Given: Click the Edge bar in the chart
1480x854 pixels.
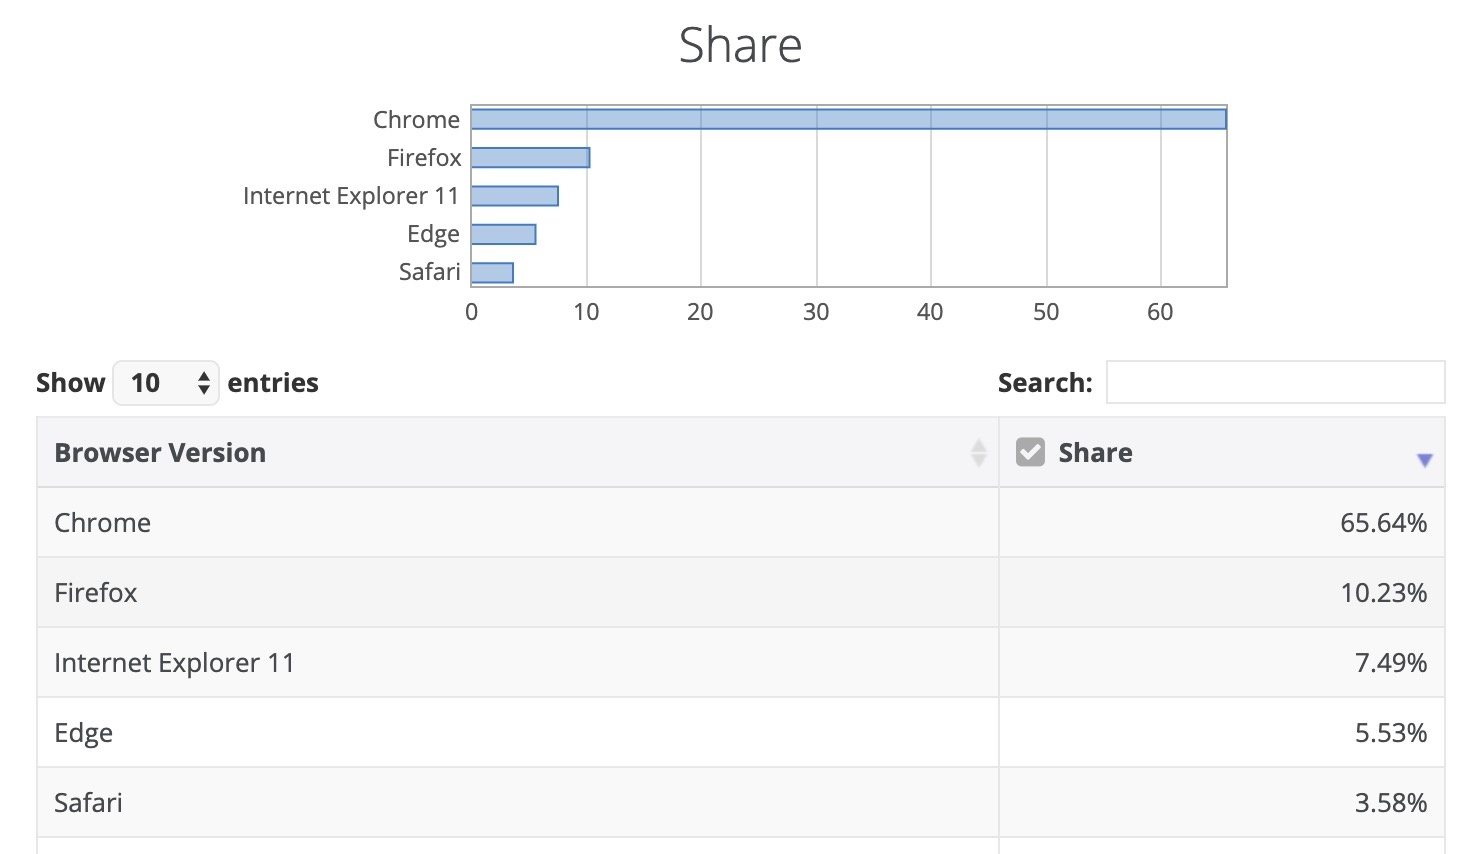Looking at the screenshot, I should pyautogui.click(x=503, y=234).
